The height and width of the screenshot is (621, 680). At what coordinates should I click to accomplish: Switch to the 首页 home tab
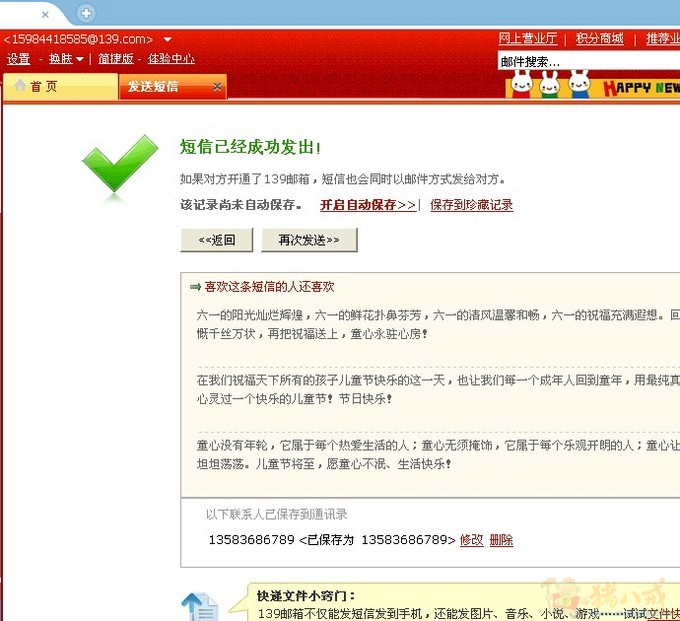[61, 86]
